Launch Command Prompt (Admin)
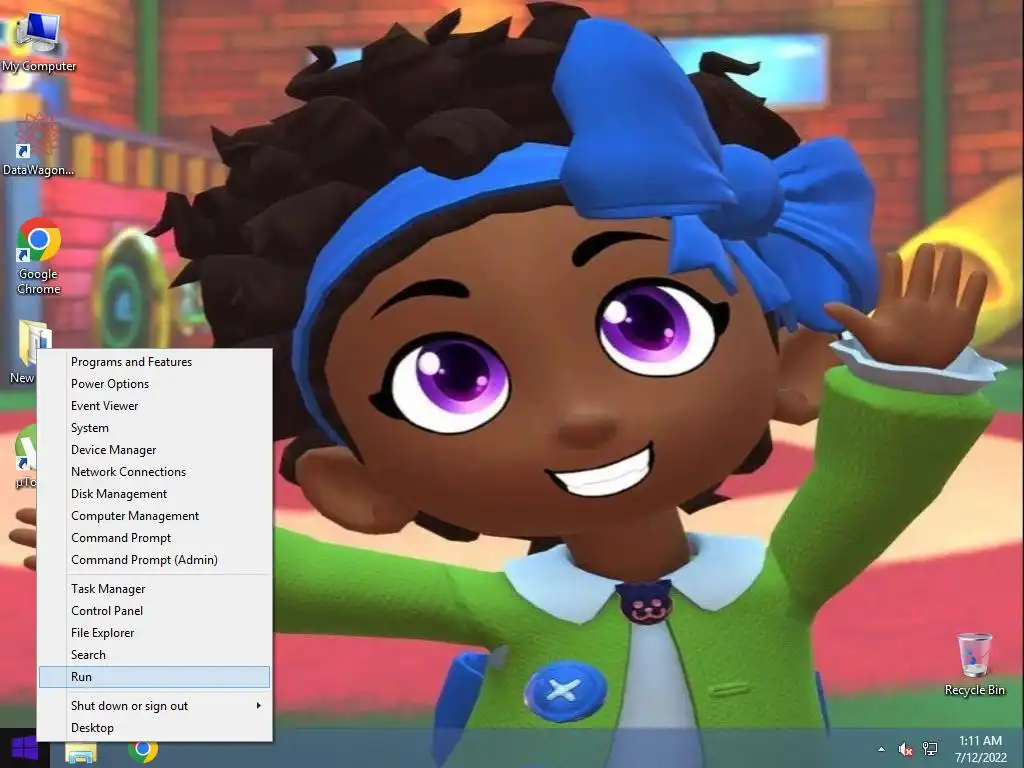Viewport: 1024px width, 768px height. tap(154, 560)
